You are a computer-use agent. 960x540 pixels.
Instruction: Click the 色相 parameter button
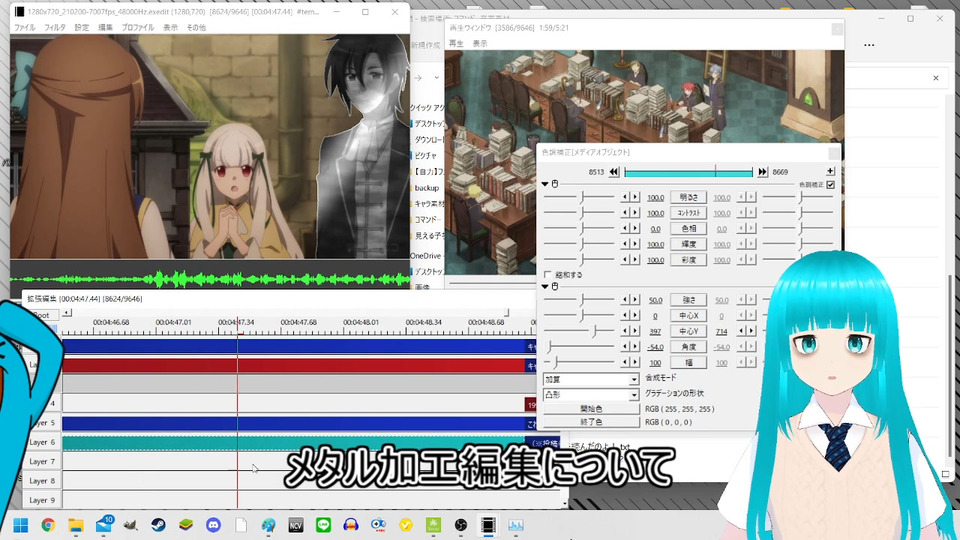pos(689,228)
